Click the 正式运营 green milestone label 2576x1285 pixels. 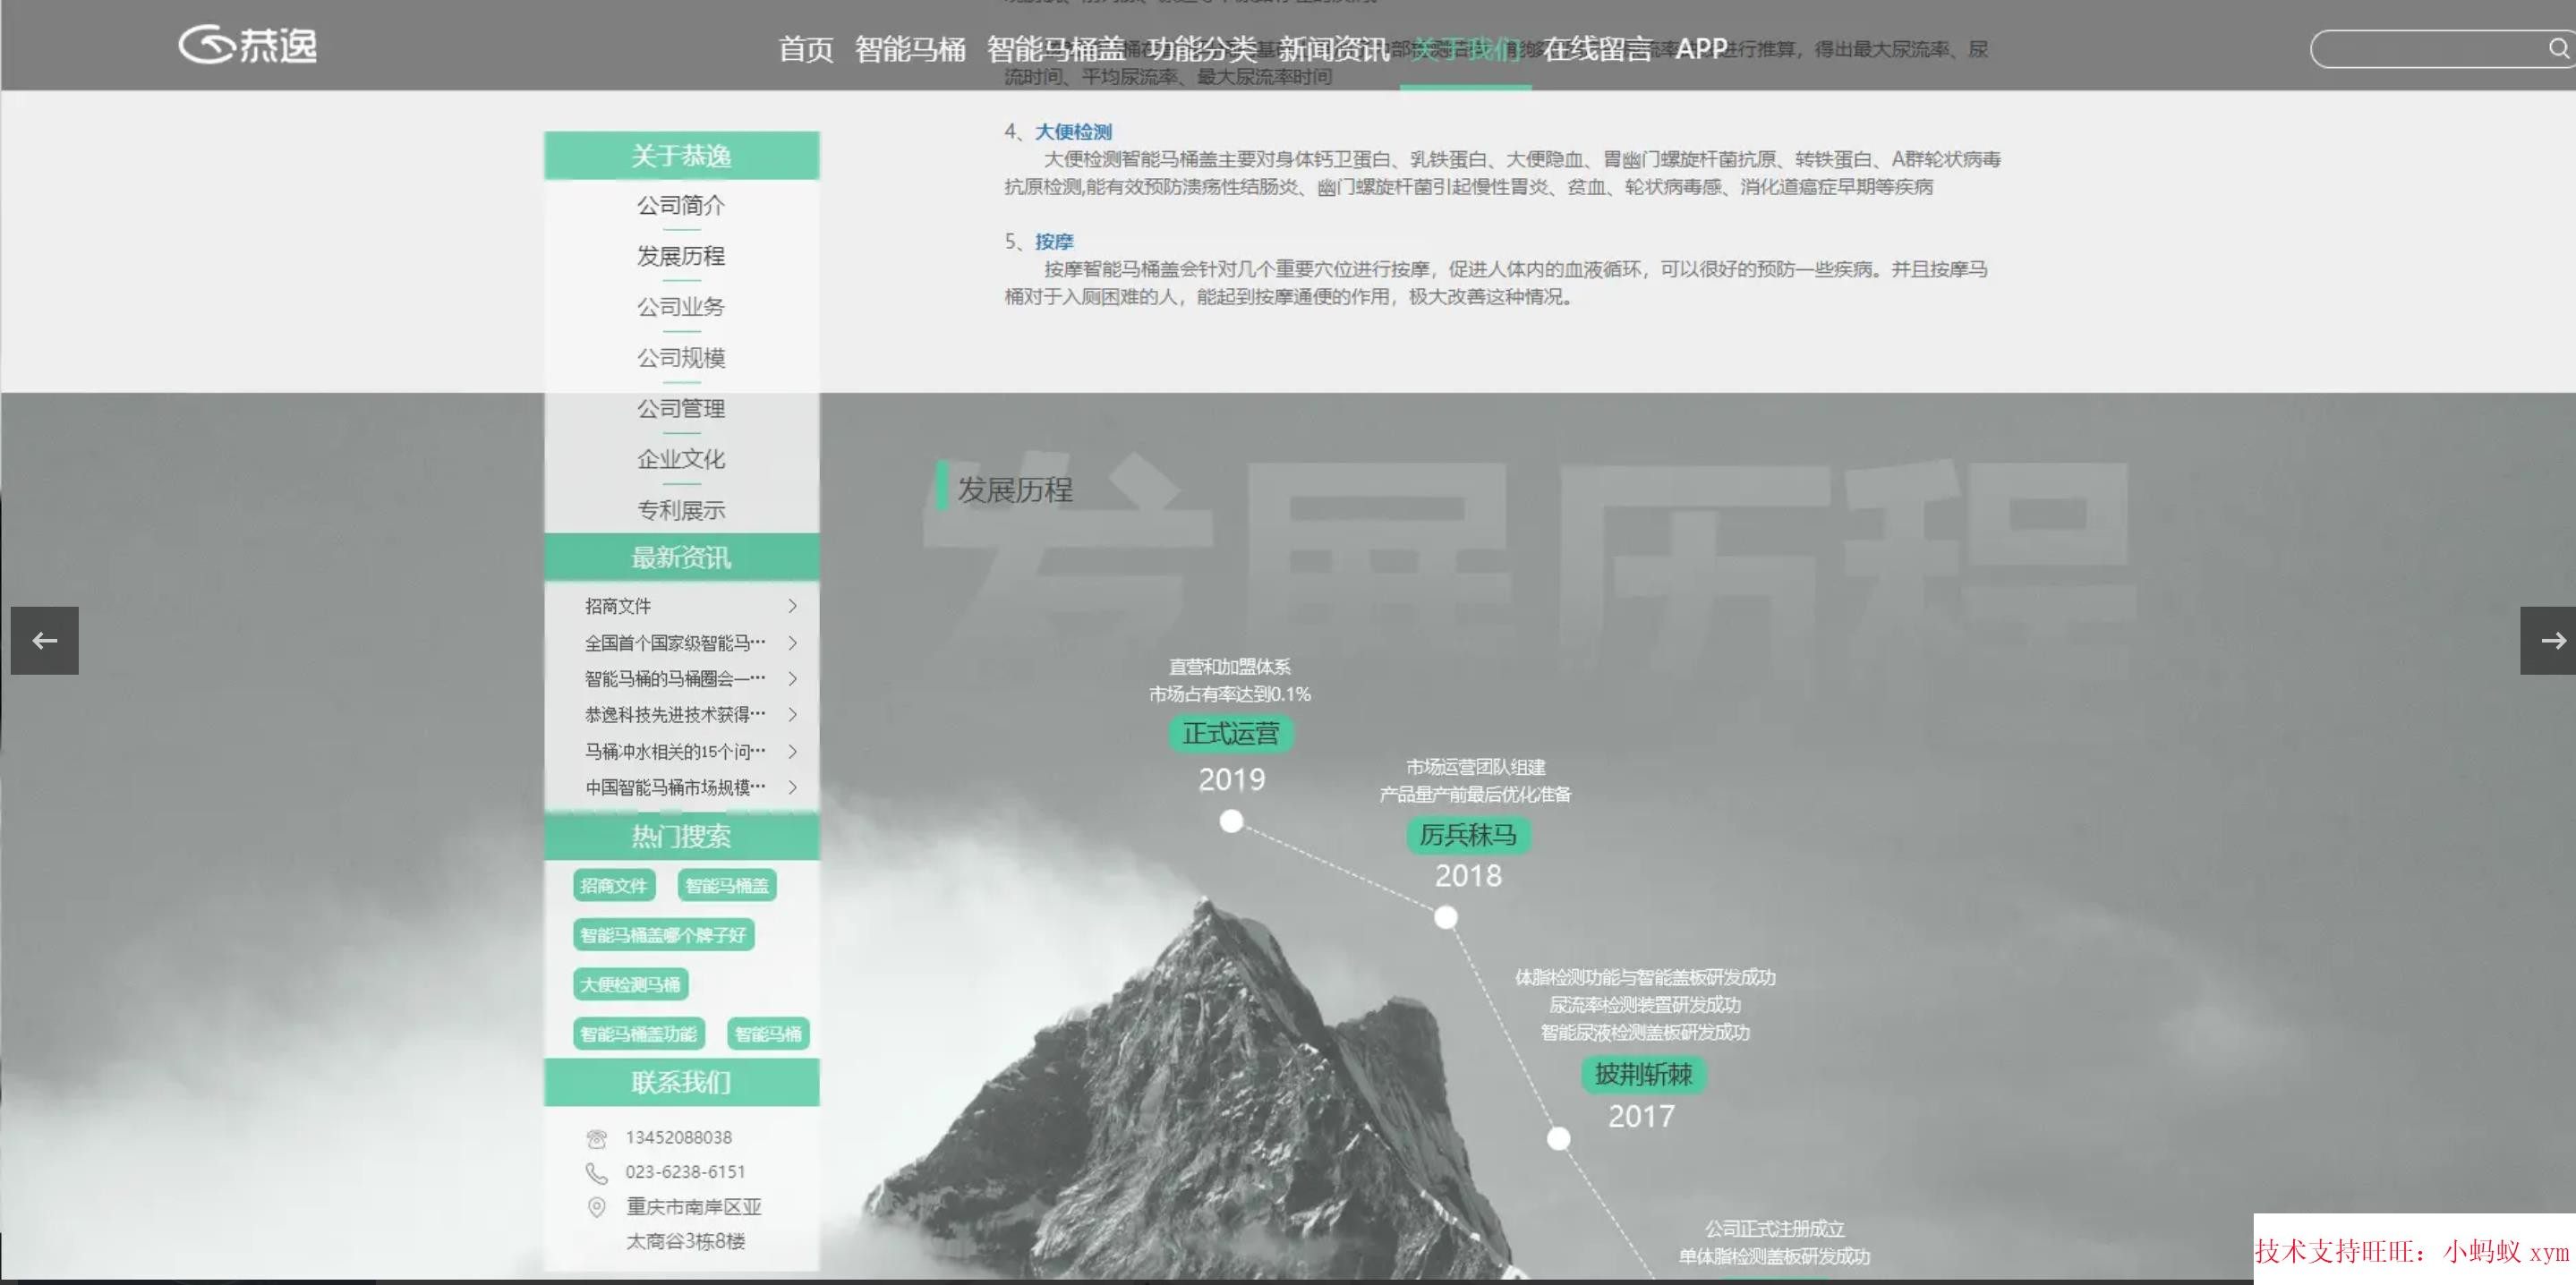[x=1230, y=734]
